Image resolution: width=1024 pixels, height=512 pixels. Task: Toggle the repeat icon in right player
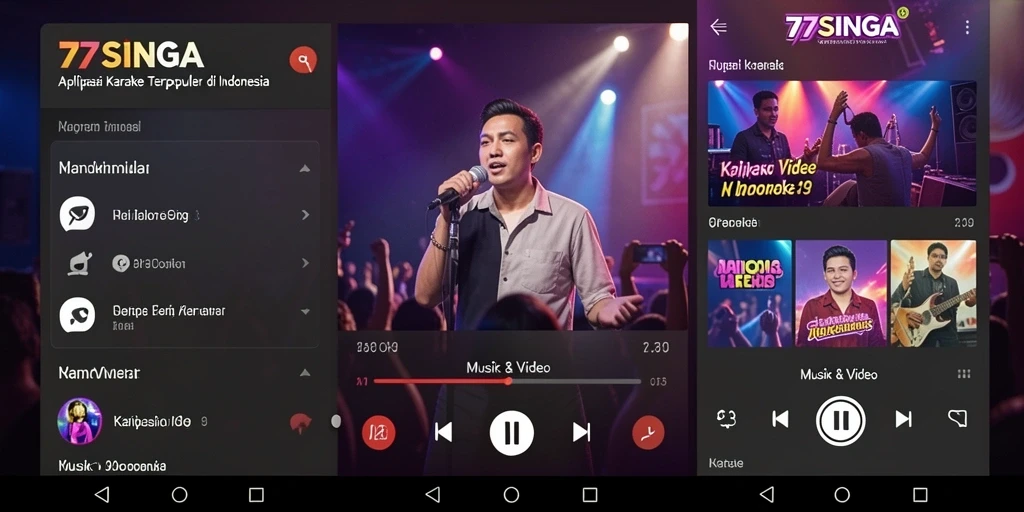(x=726, y=419)
